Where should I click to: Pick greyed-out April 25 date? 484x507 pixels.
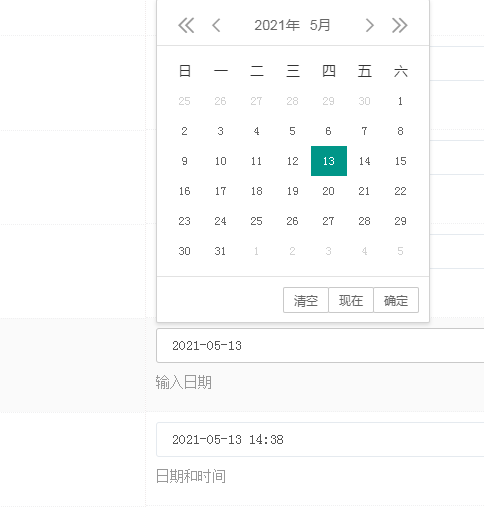pyautogui.click(x=184, y=101)
